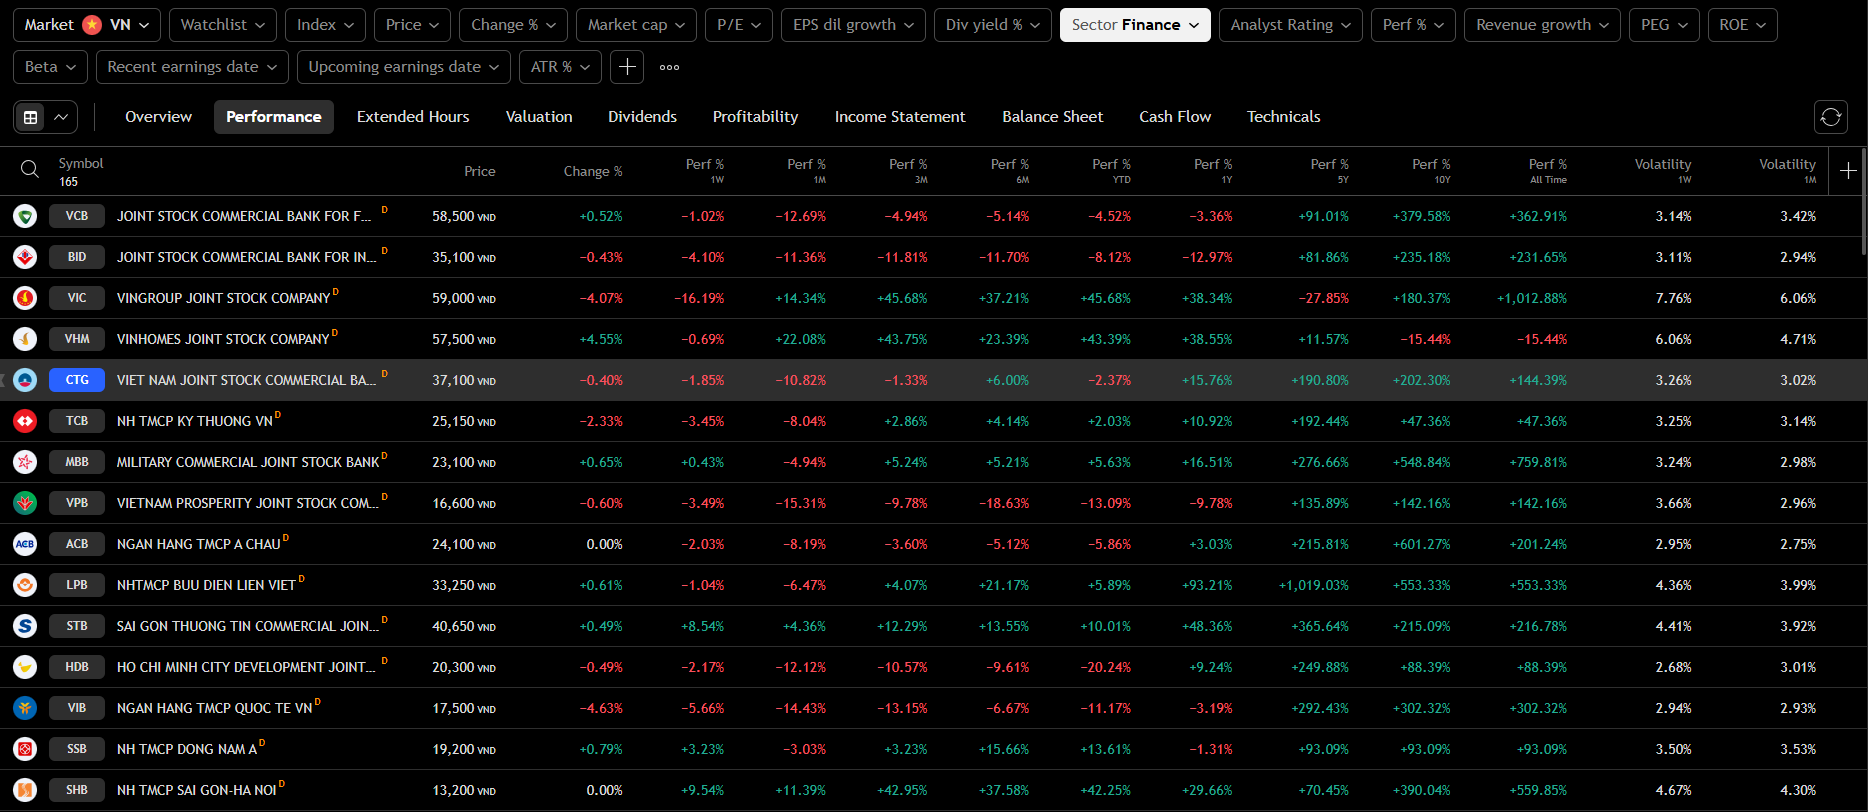Sort by Volatility 1M column header
1868x812 pixels.
tap(1787, 171)
